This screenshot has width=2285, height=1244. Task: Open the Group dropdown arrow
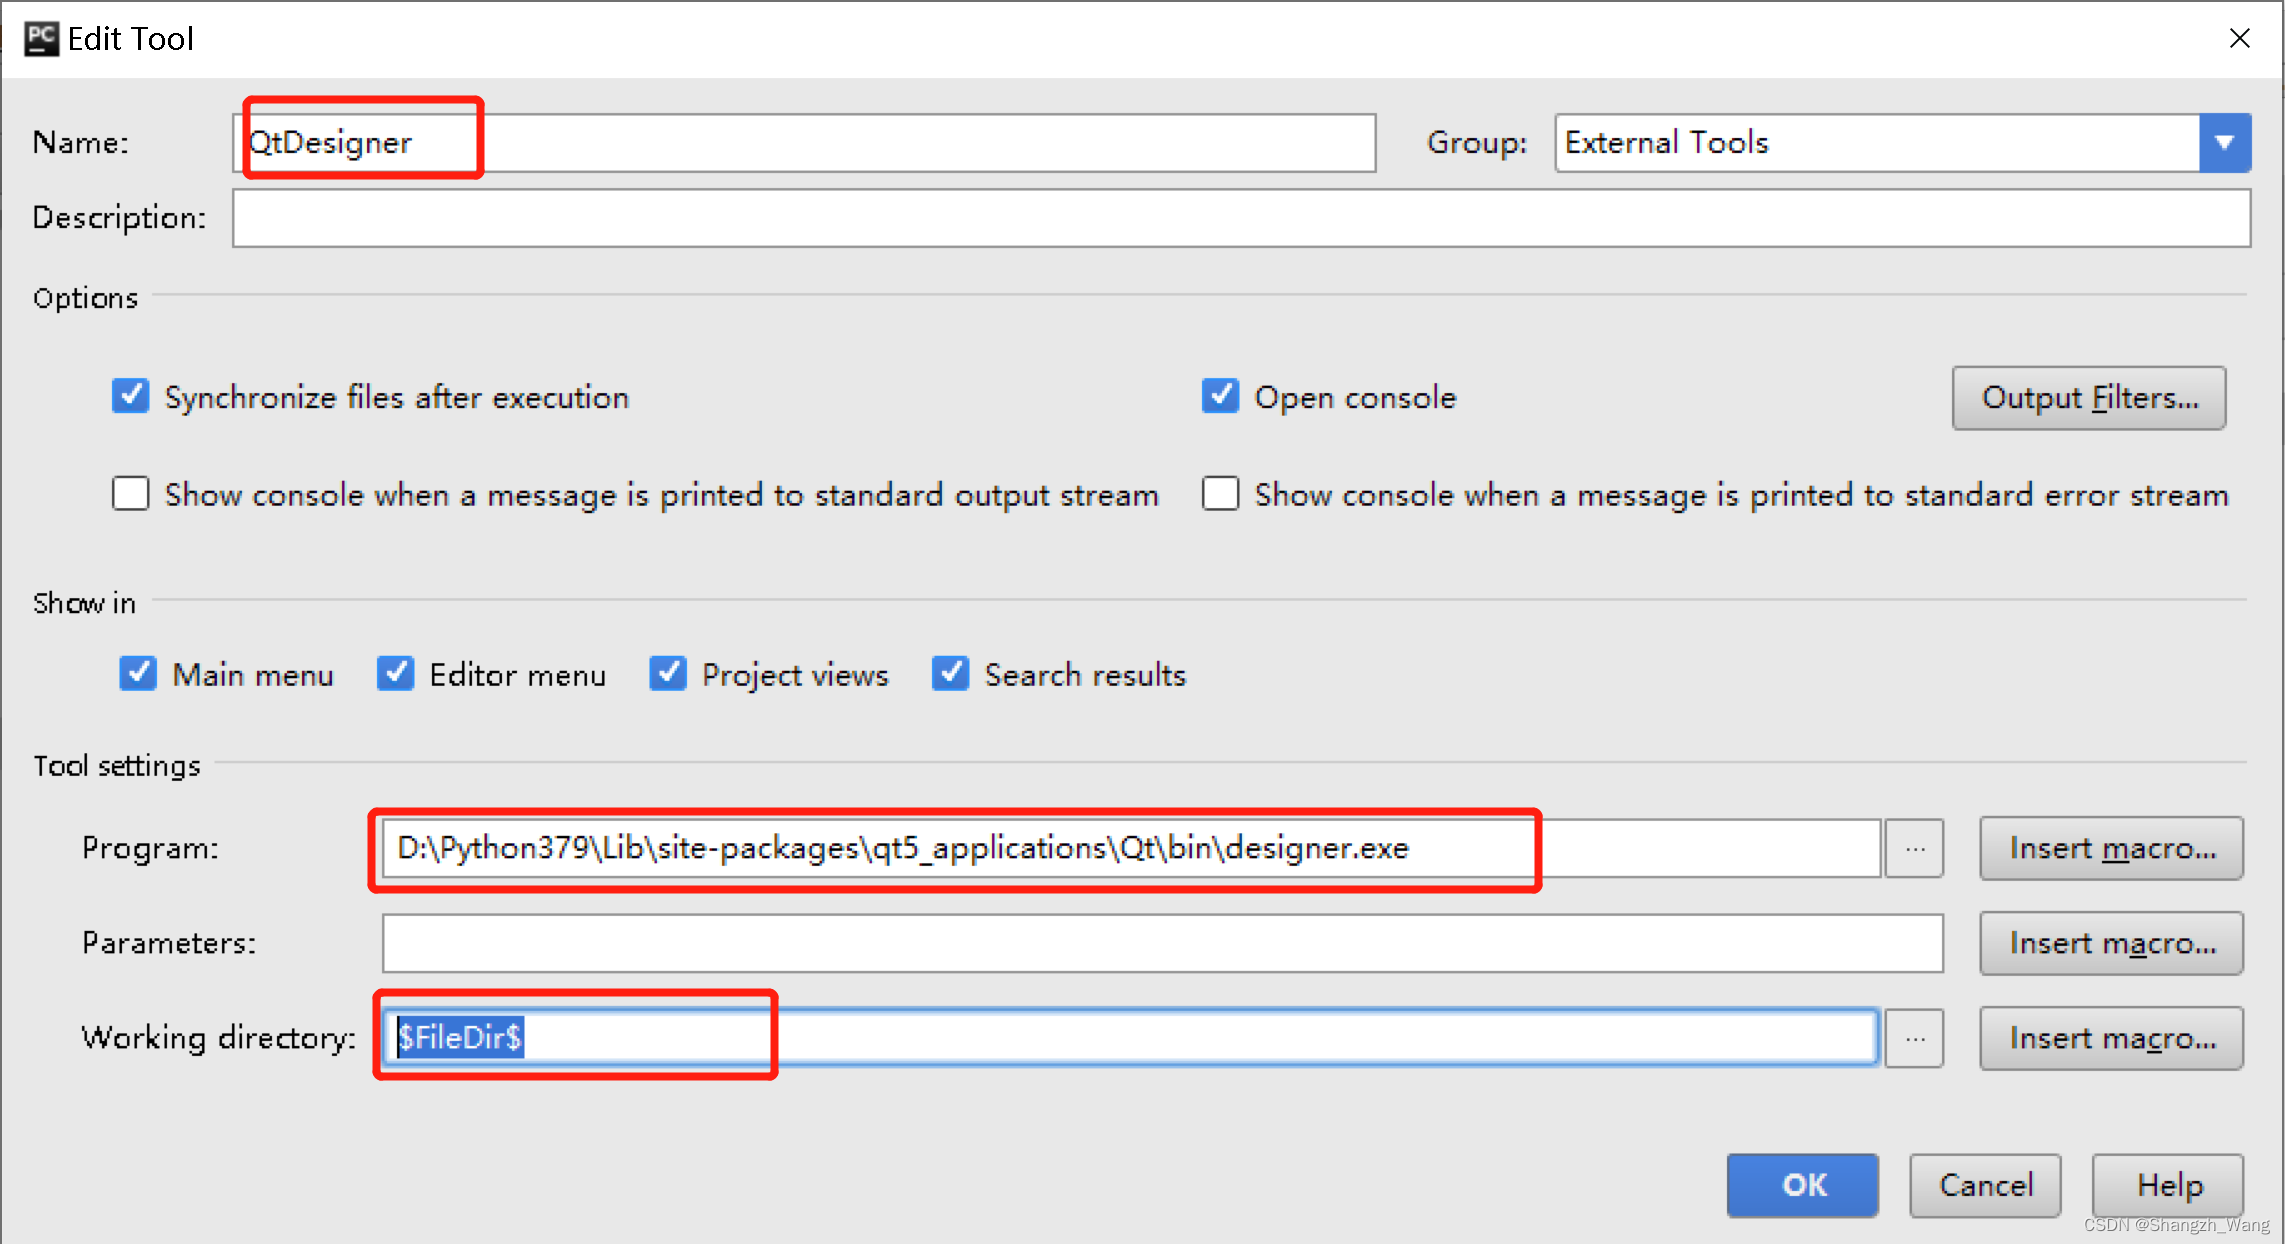click(x=2225, y=143)
